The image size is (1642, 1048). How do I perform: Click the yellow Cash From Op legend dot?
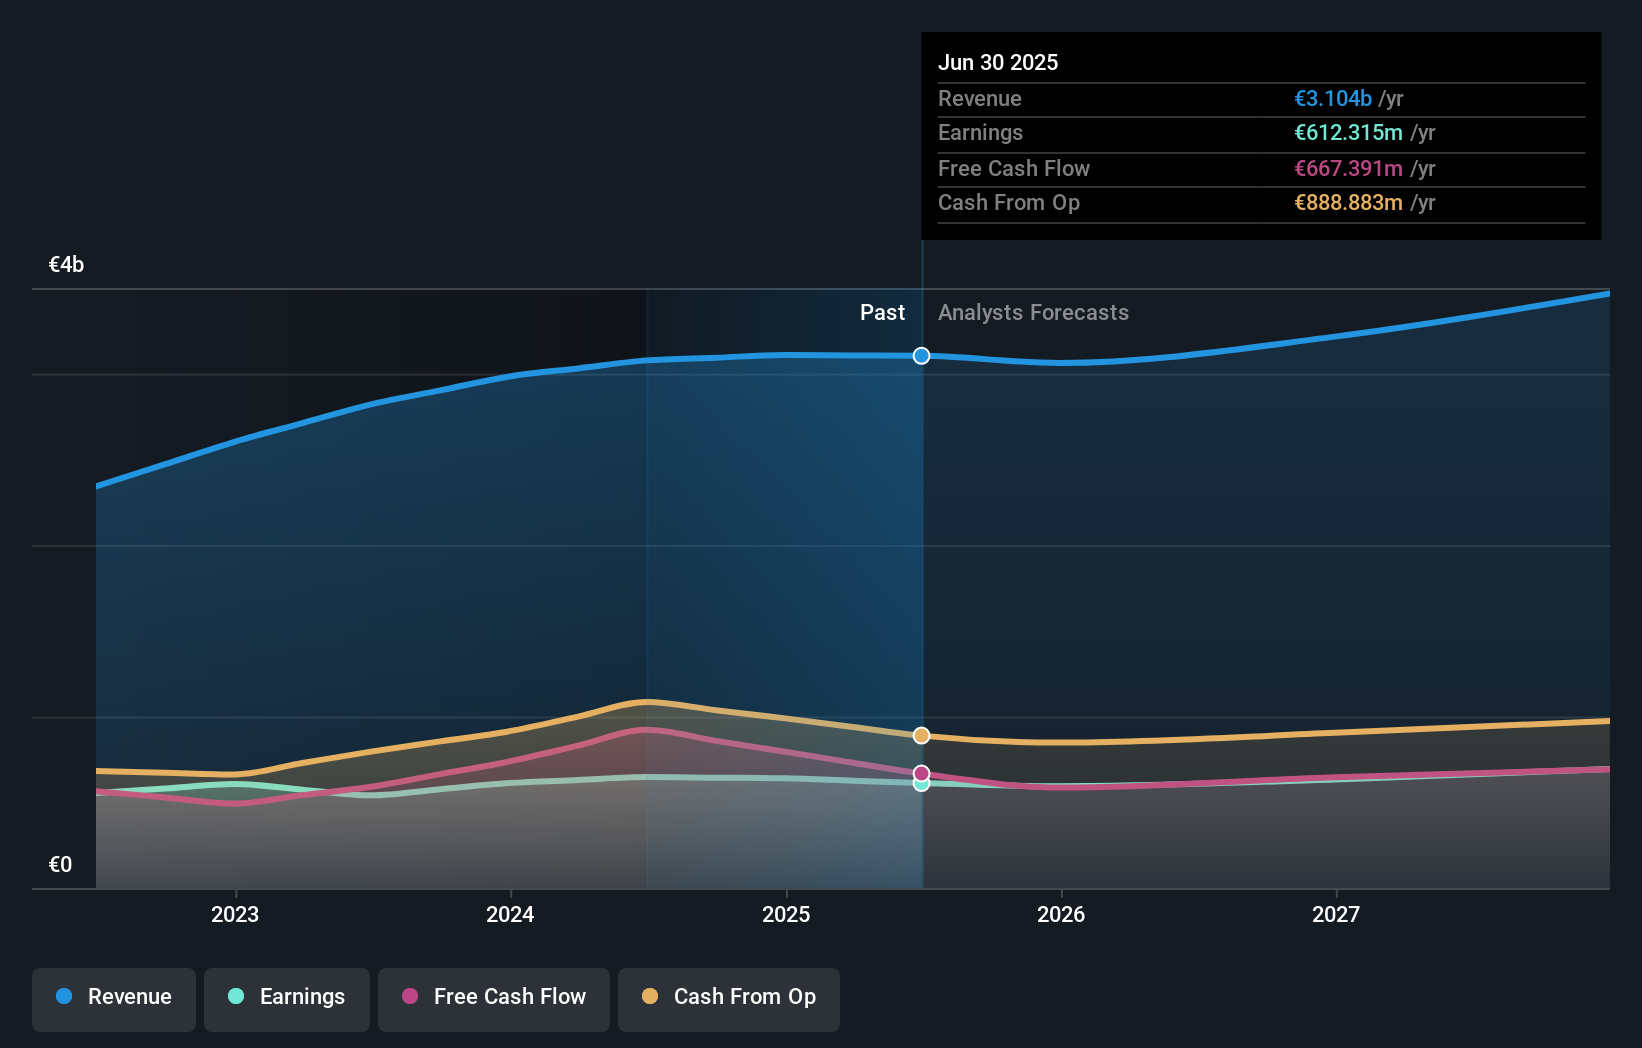coord(651,997)
